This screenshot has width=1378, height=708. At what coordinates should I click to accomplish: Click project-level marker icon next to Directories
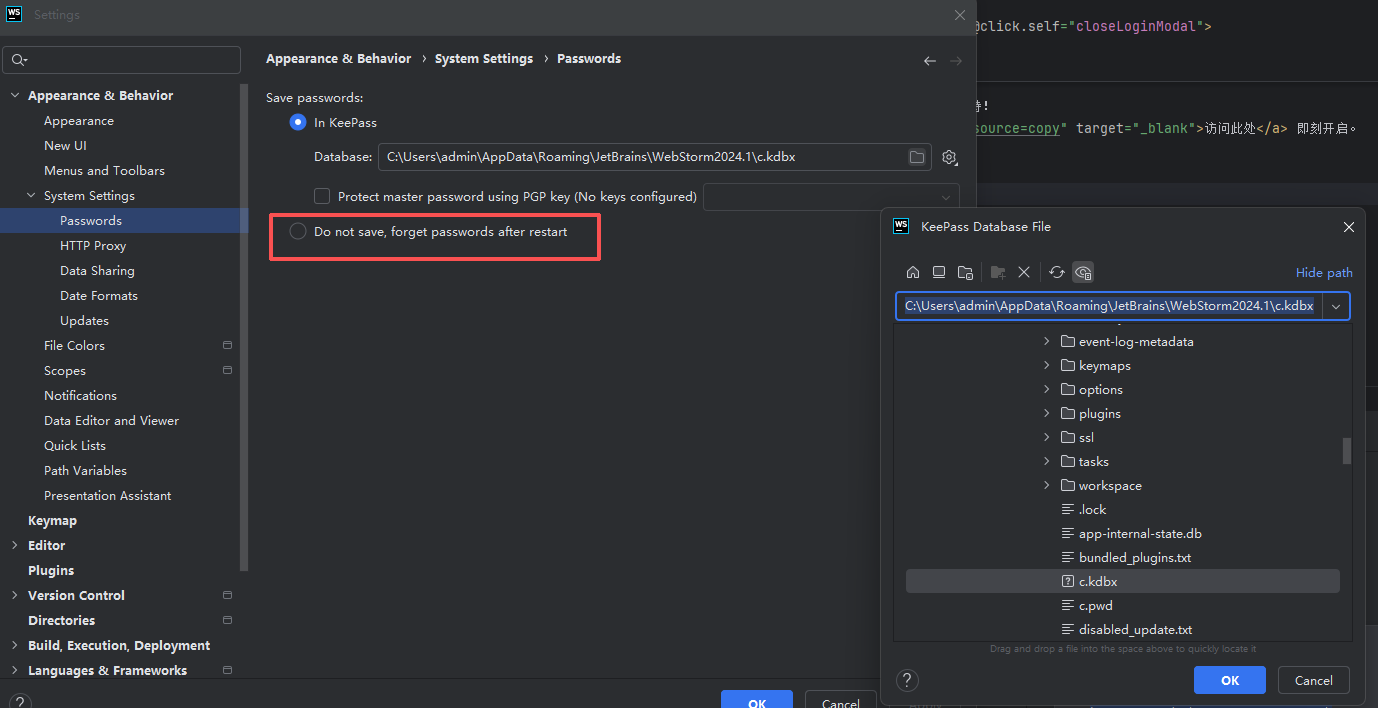pos(228,620)
